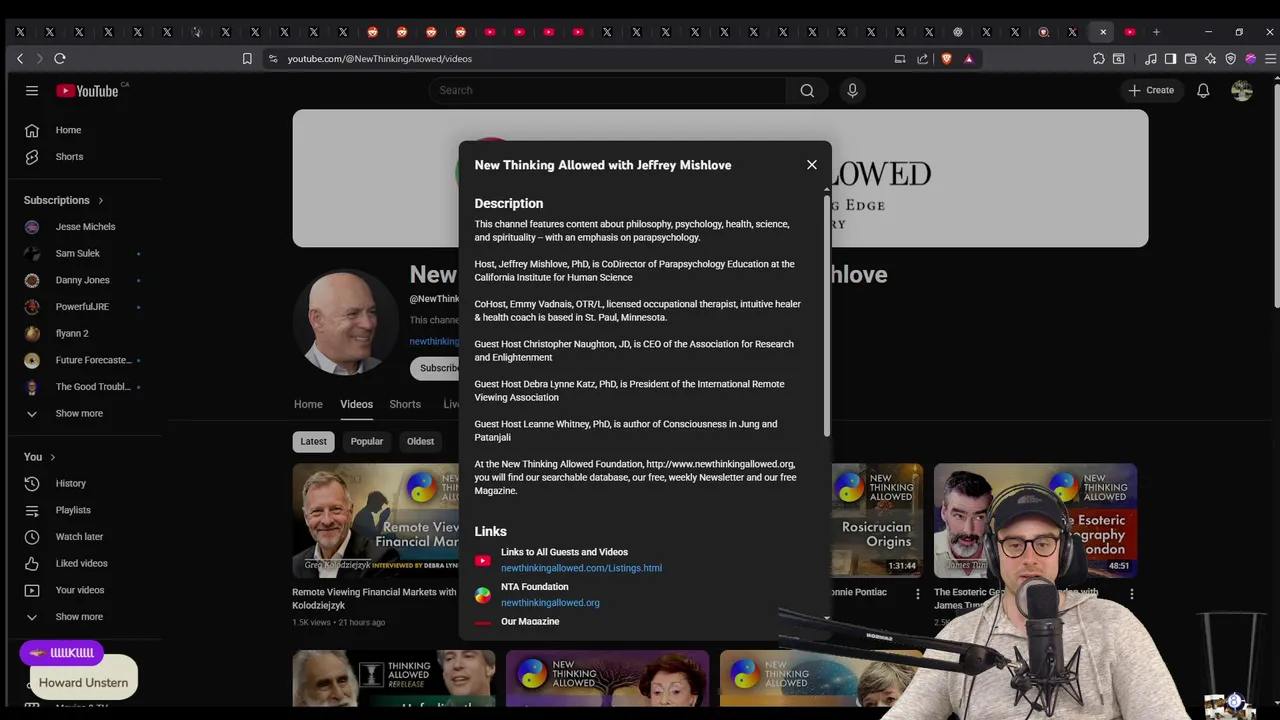Click the browser address bar URL
The image size is (1280, 720).
tap(380, 59)
